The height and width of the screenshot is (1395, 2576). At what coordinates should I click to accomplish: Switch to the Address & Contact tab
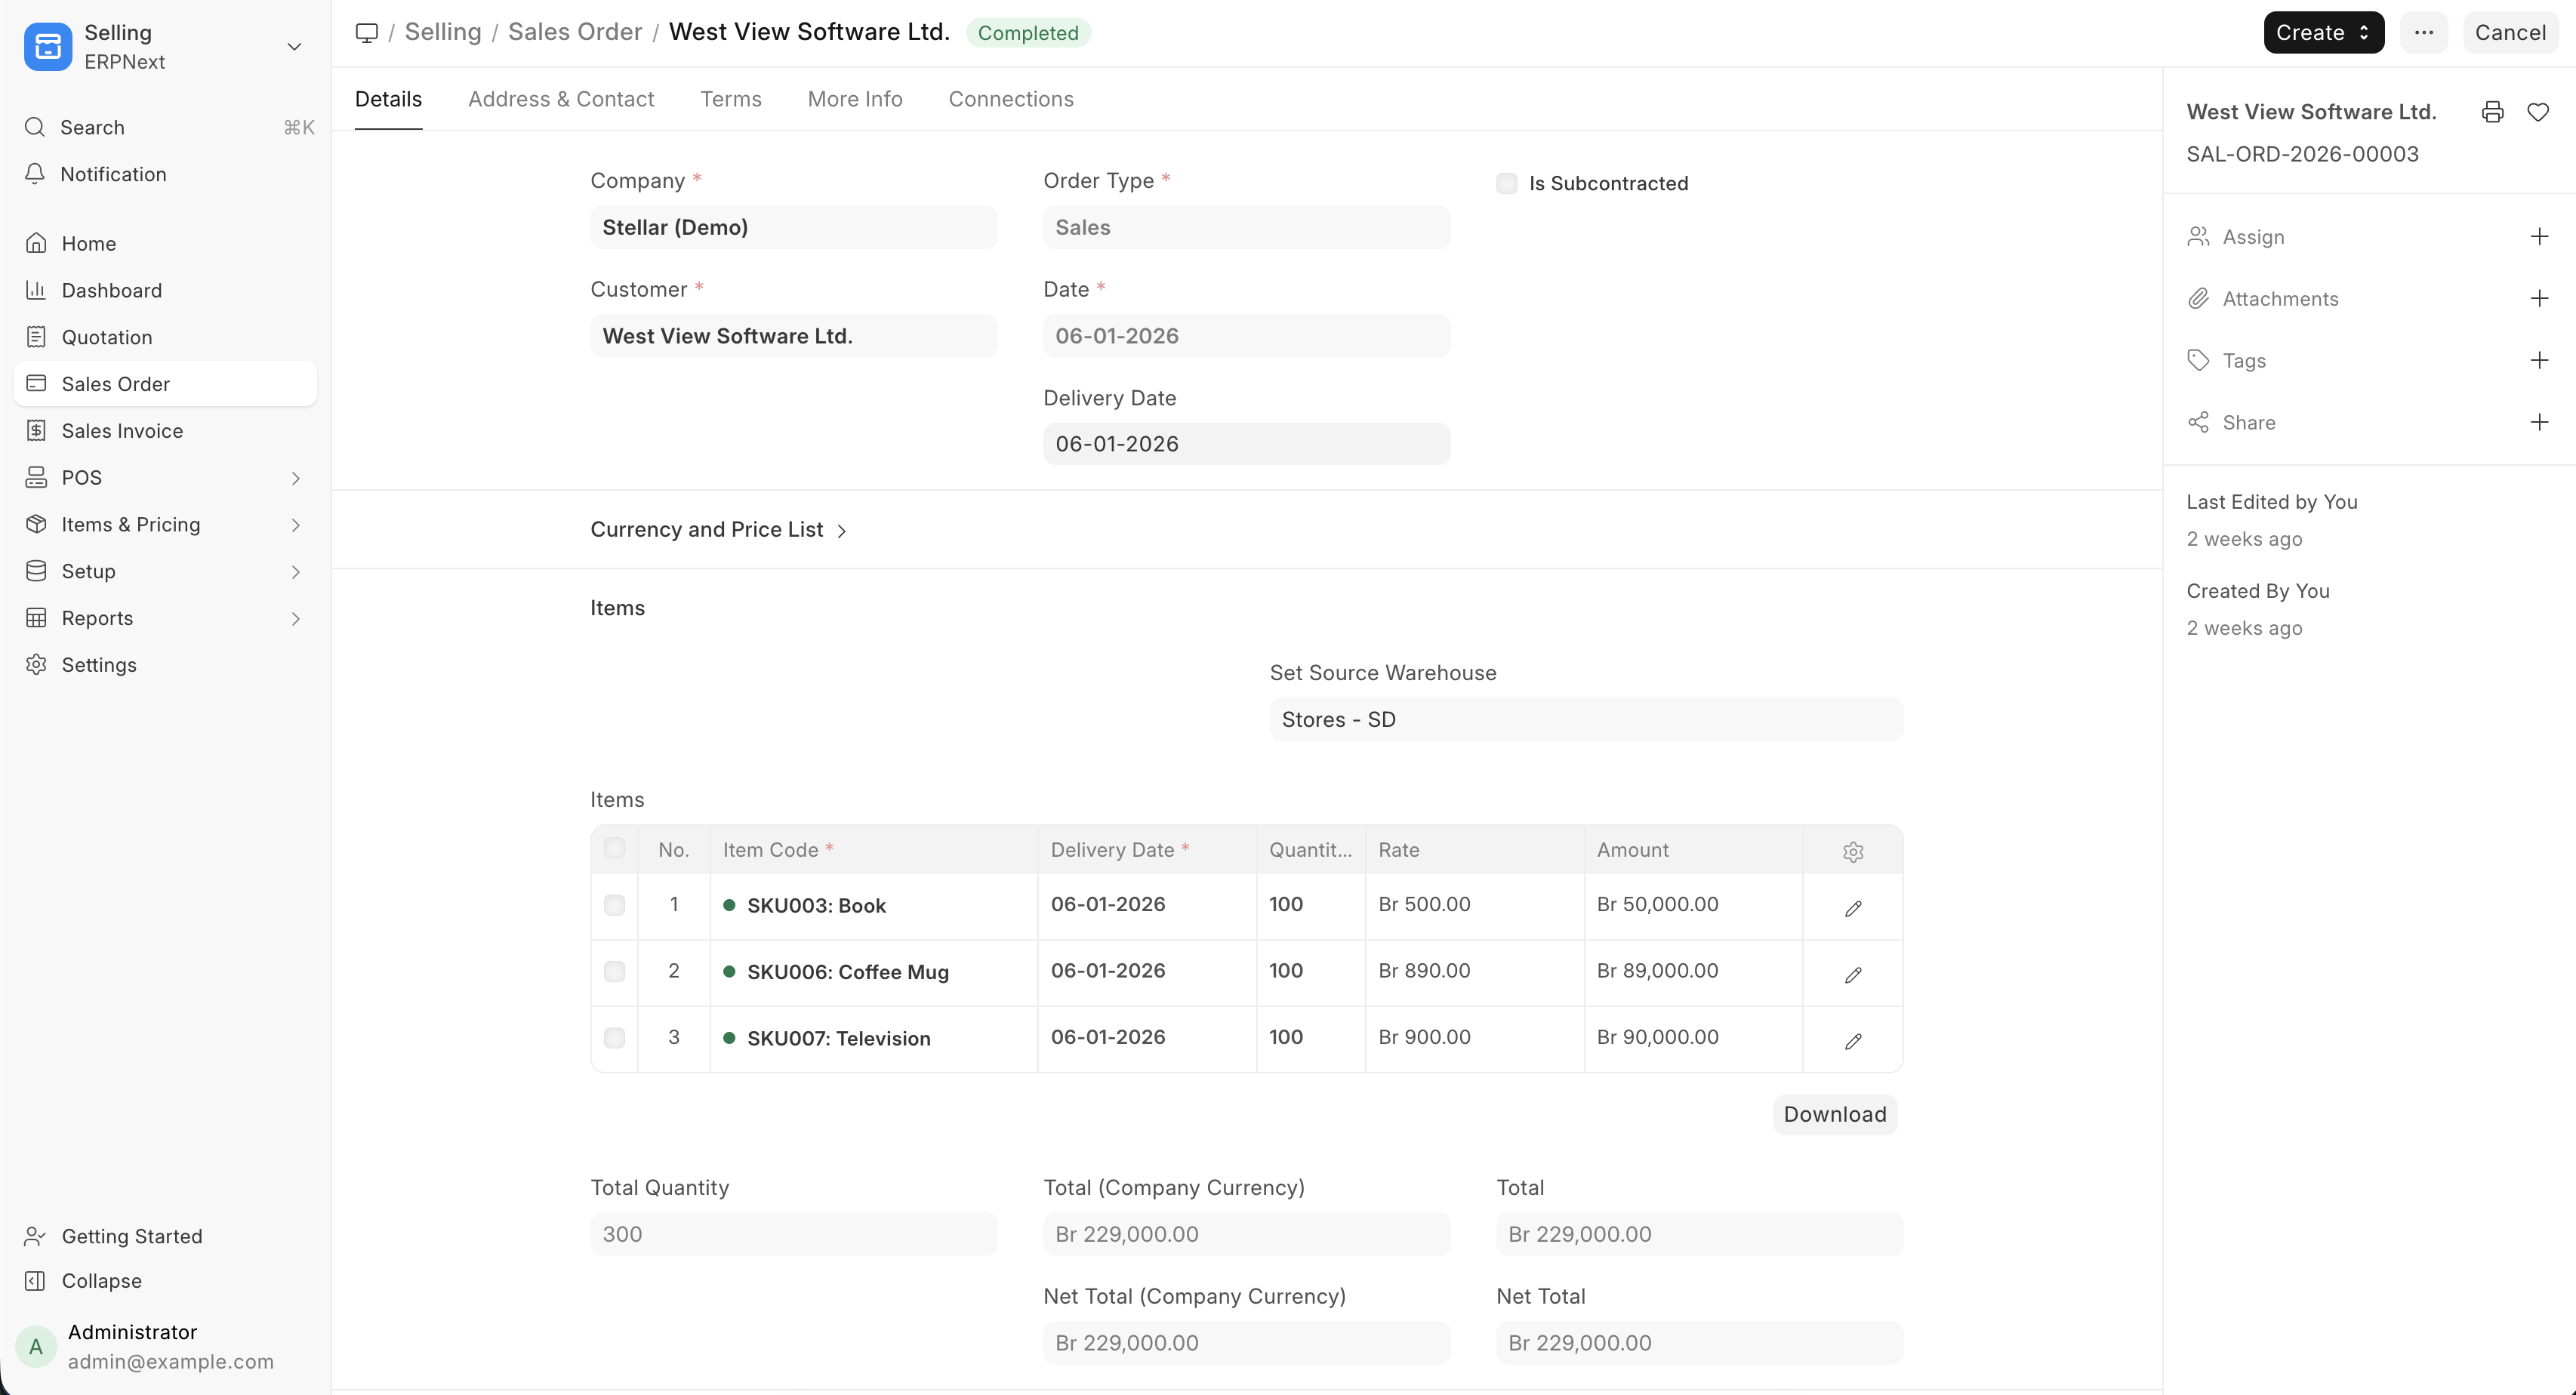pyautogui.click(x=560, y=99)
